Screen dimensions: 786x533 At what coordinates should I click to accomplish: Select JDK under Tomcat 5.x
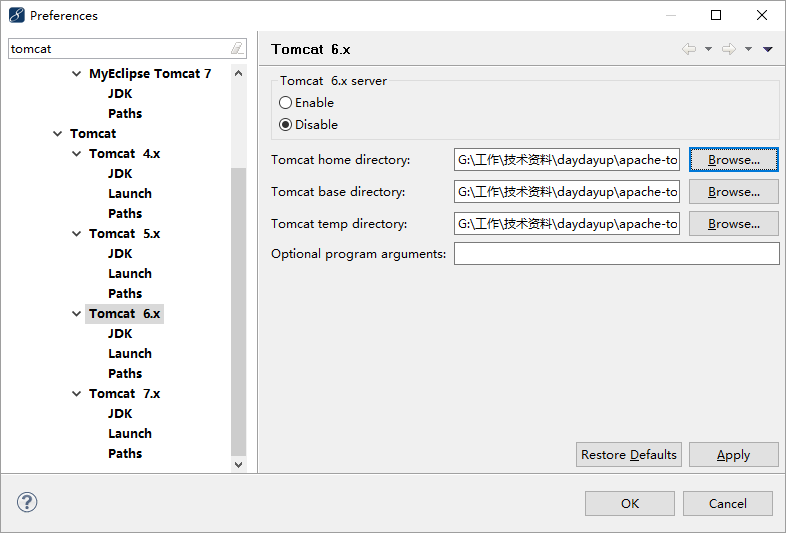[120, 254]
